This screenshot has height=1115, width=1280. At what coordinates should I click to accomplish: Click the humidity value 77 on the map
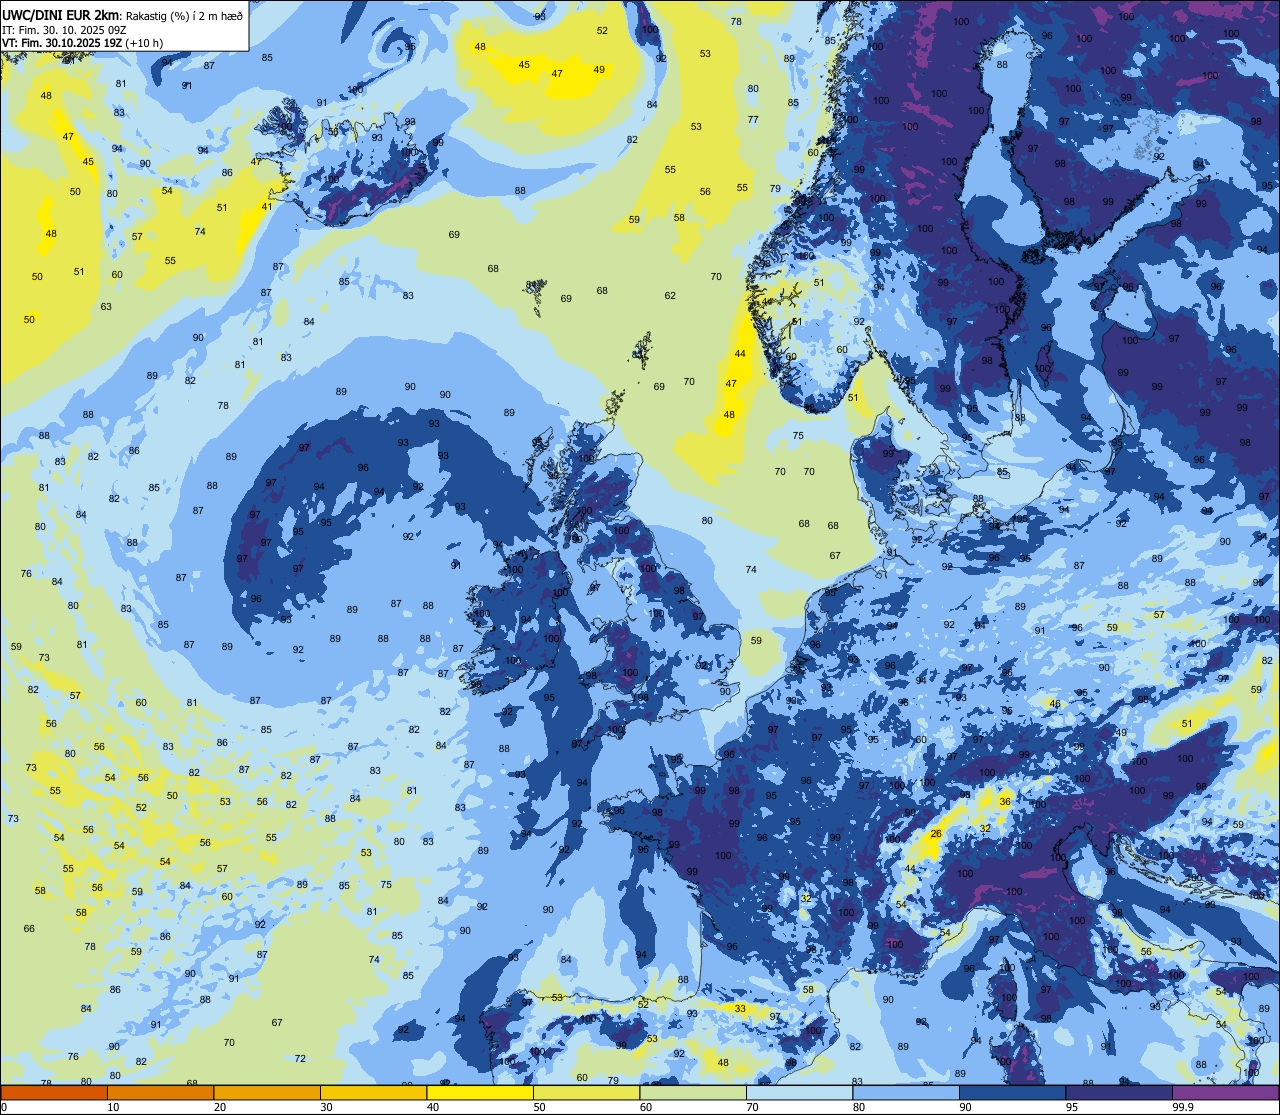point(753,119)
